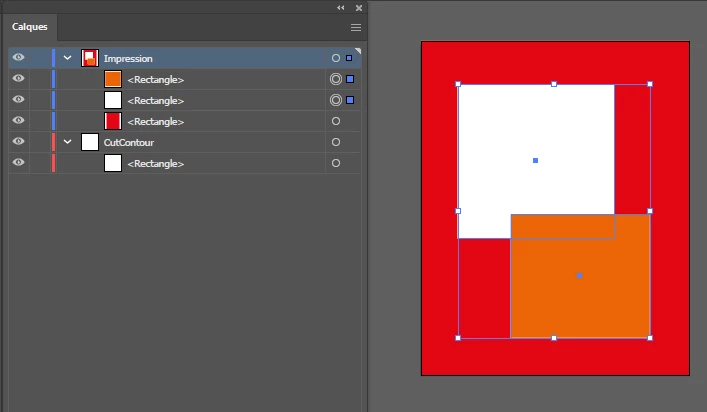Screen dimensions: 707x412
Task: Click the white Rectangle thumbnail in Impression
Action: coord(113,100)
